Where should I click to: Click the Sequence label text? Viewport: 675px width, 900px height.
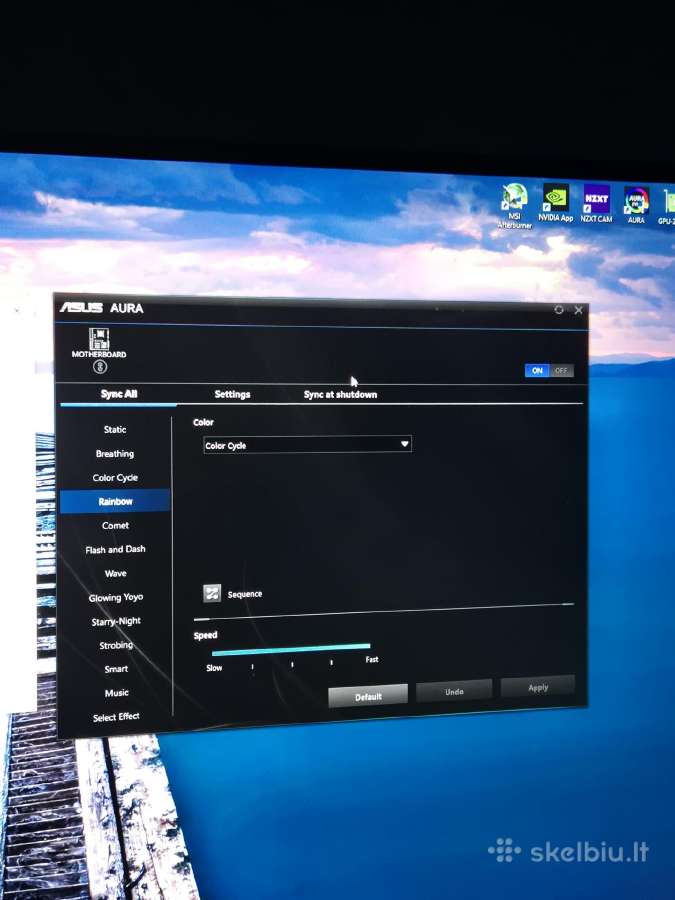[x=245, y=594]
